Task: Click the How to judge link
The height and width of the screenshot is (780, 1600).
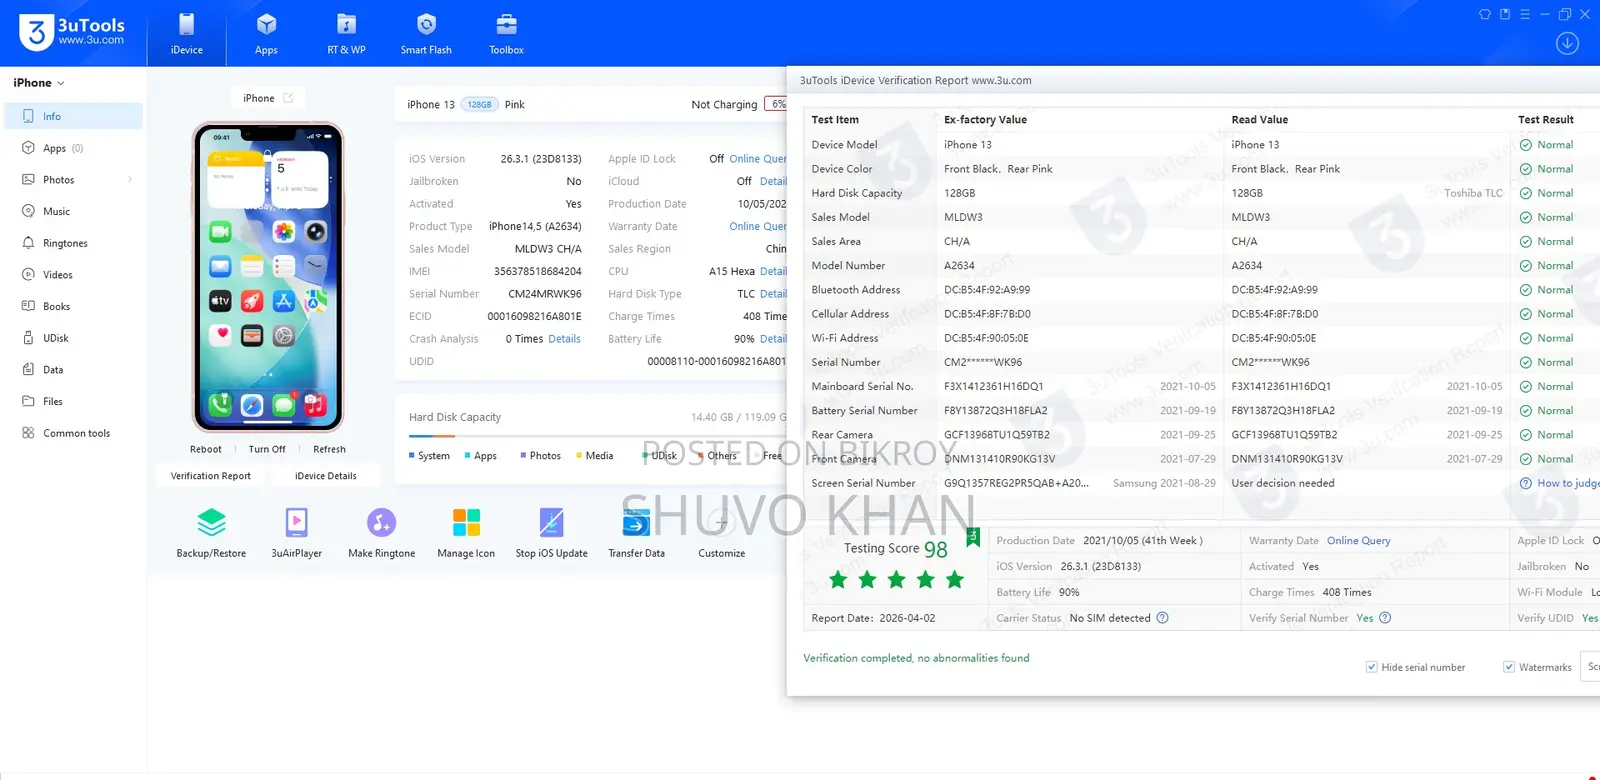Action: 1568,483
